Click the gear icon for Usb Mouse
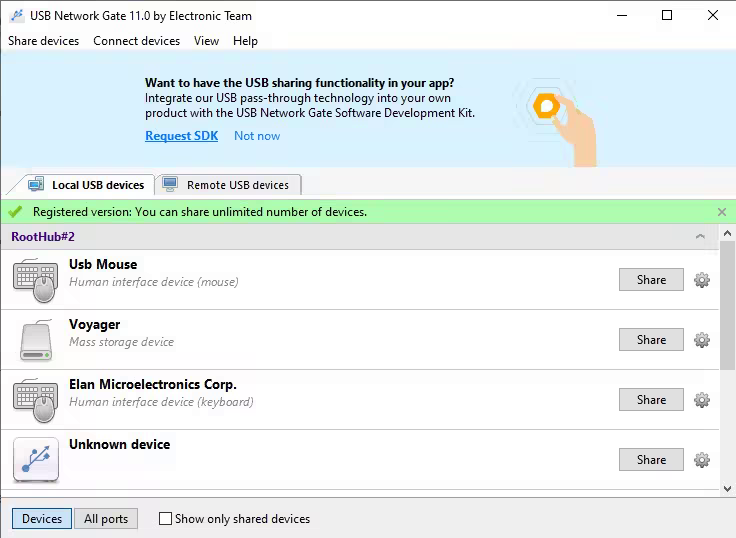Screen dimensions: 736x538 click(702, 280)
